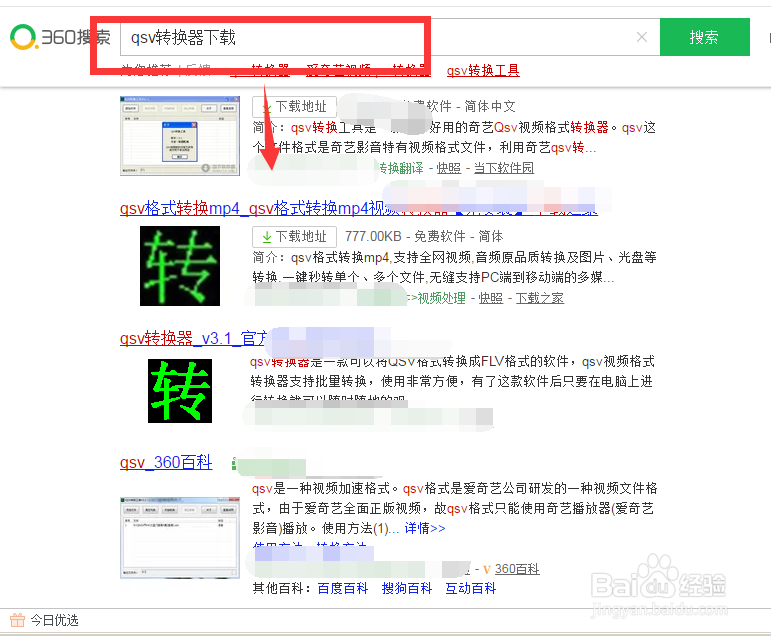This screenshot has height=636, width=771.
Task: Open 视频处理 category link
Action: (x=441, y=298)
